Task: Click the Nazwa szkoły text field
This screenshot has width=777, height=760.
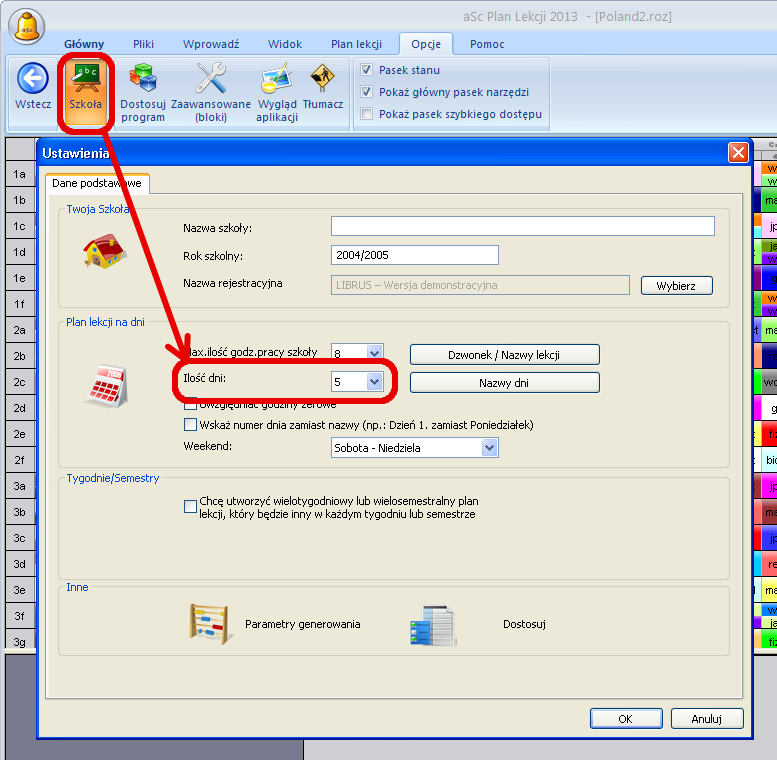Action: 522,226
